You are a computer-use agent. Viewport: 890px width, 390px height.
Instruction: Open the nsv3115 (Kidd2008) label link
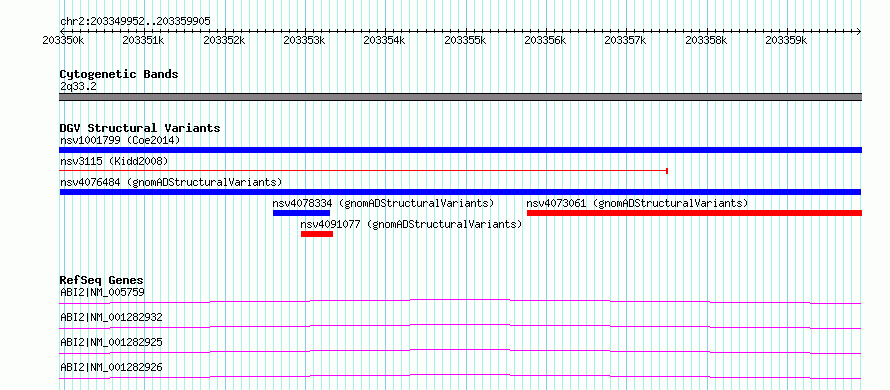tap(114, 161)
